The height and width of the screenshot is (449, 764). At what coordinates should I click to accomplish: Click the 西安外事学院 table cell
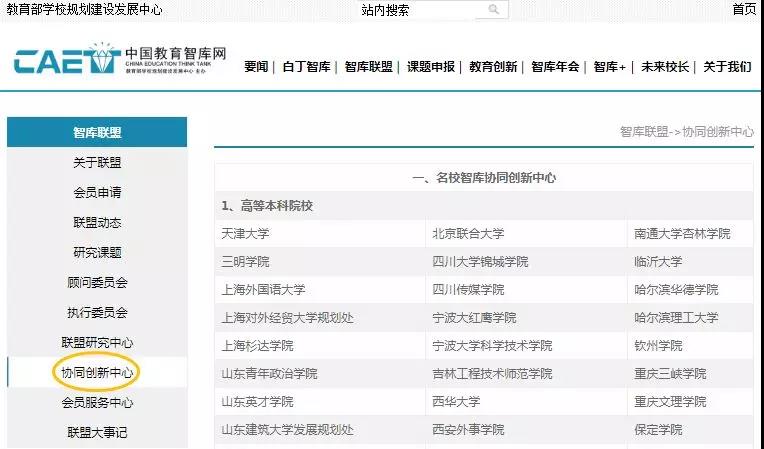[x=526, y=430]
